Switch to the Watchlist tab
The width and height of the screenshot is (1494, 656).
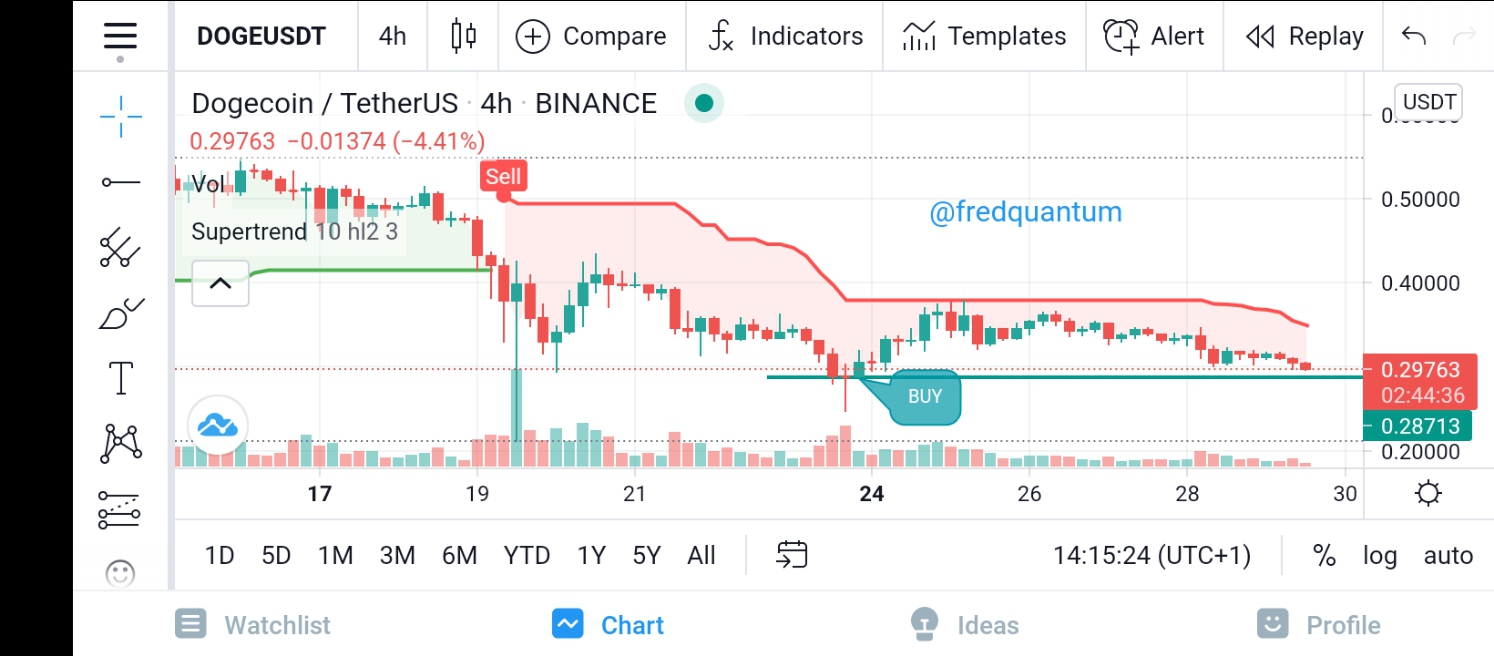tap(253, 625)
